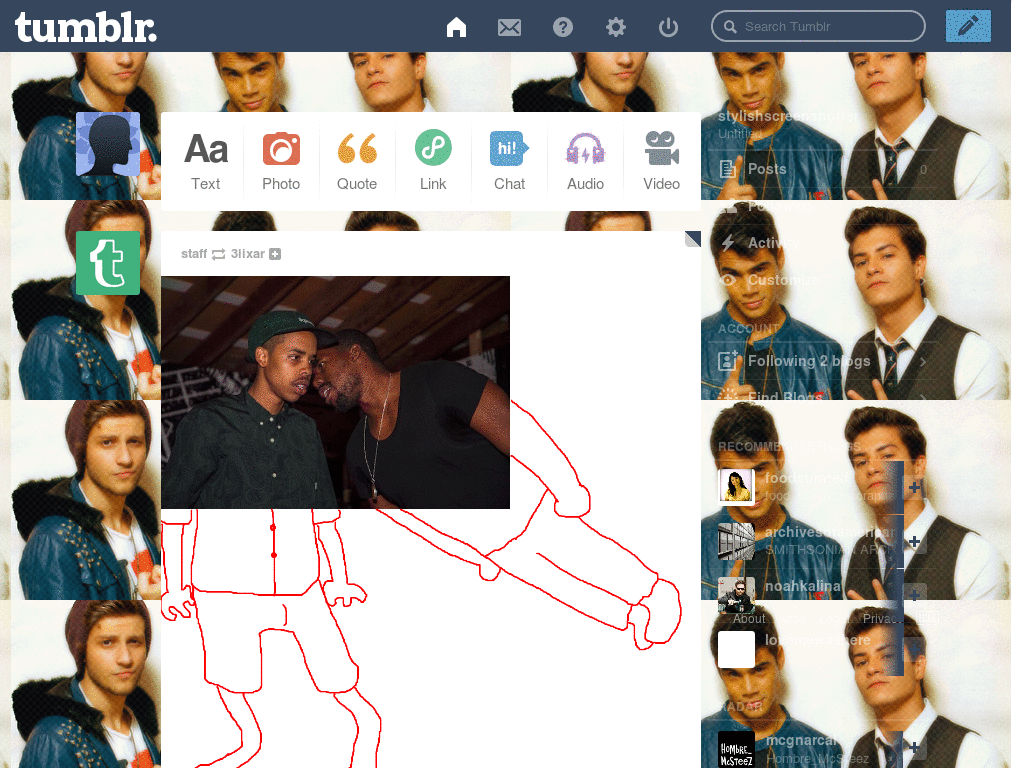
Task: Open the About footer link
Action: click(749, 618)
